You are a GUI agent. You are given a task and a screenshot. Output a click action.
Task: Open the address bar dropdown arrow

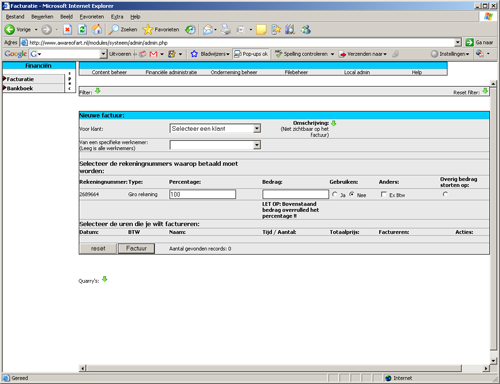[x=458, y=42]
